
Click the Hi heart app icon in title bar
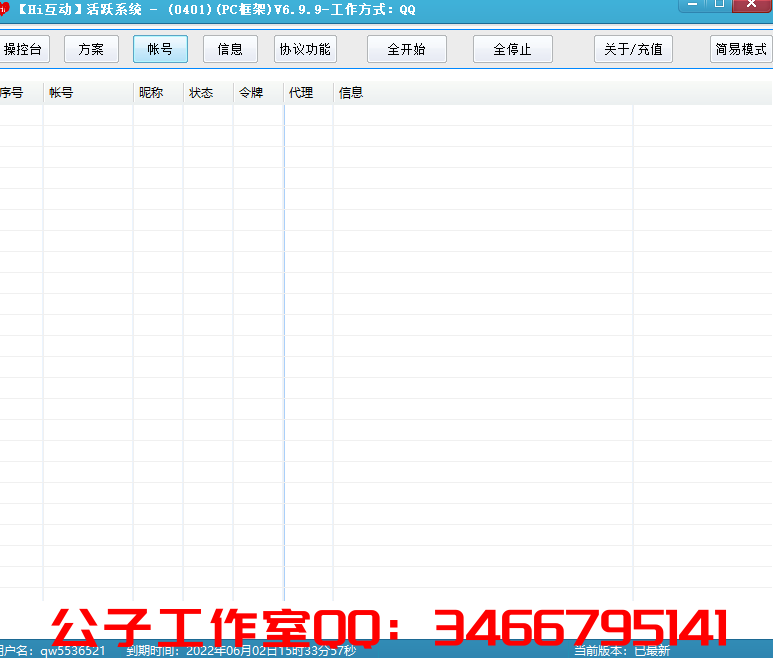point(4,9)
